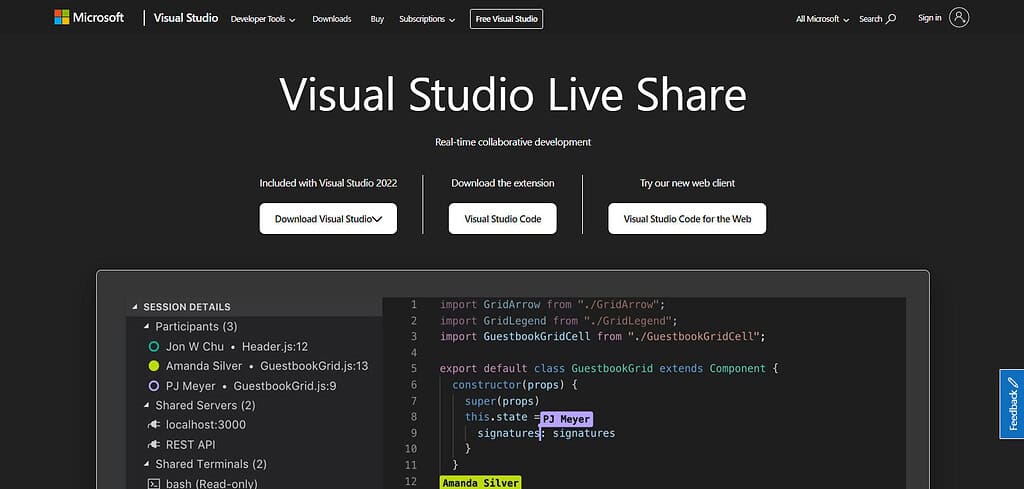Click the PJ Meyer cursor label
This screenshot has height=489, width=1024.
(567, 419)
